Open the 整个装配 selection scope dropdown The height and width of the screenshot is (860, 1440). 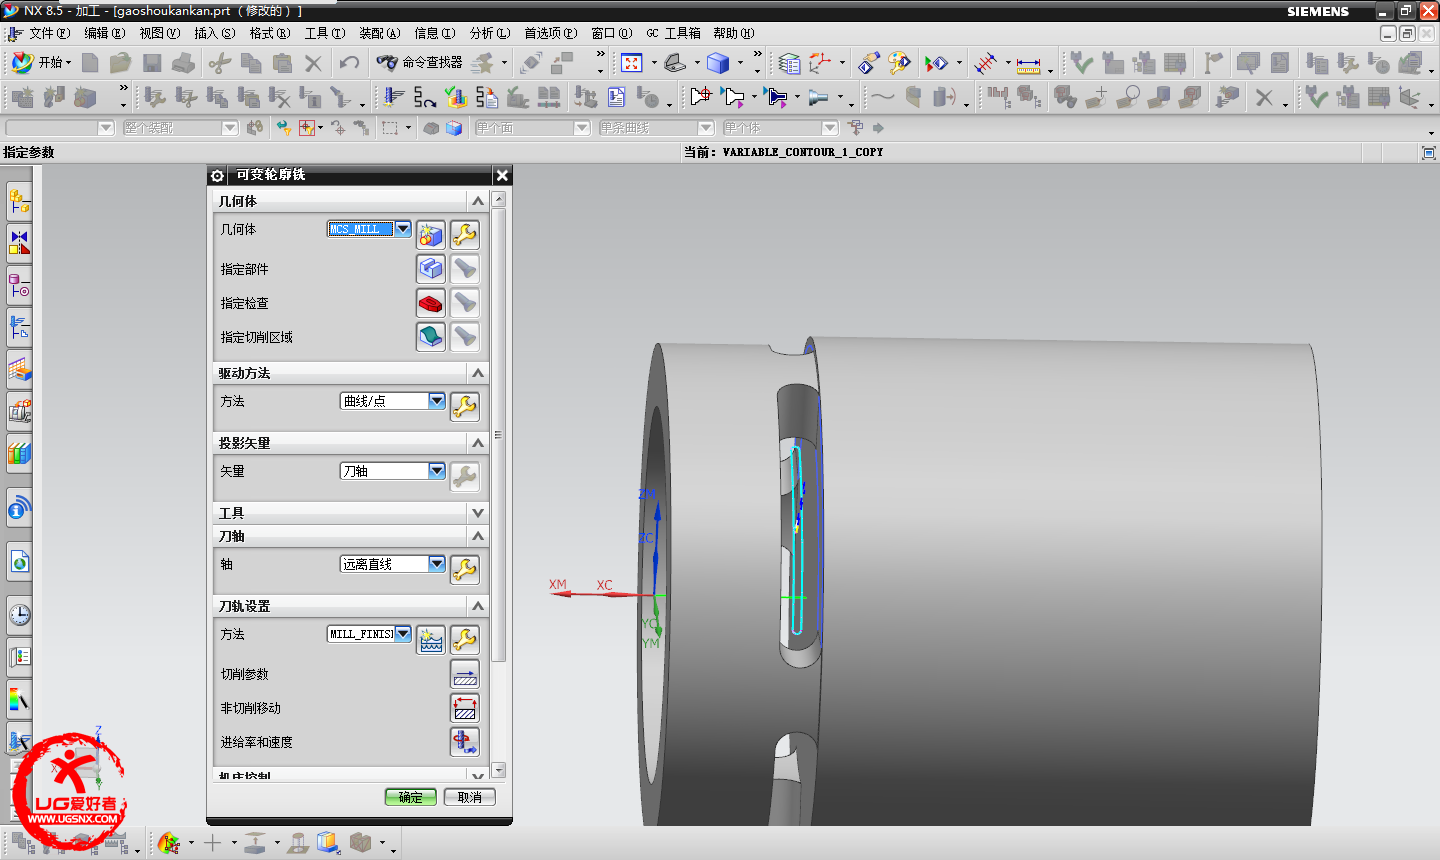pyautogui.click(x=230, y=128)
